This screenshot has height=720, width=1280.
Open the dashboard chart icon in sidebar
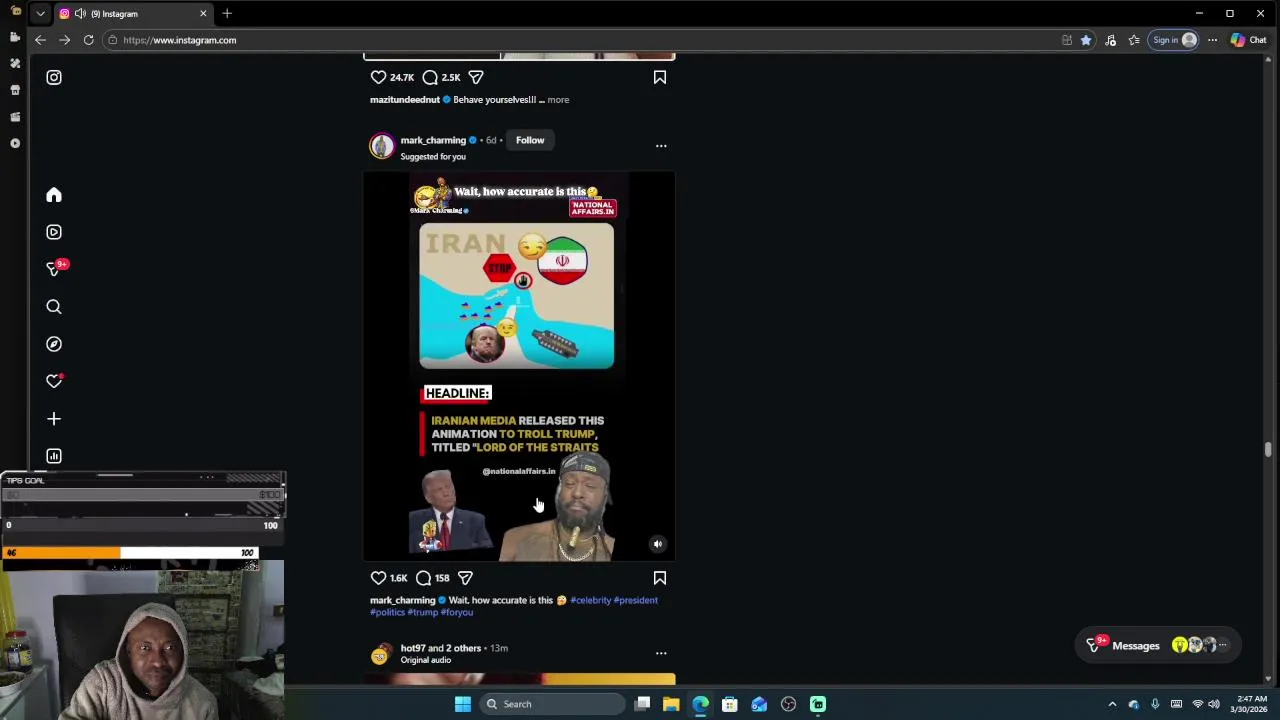coord(54,456)
